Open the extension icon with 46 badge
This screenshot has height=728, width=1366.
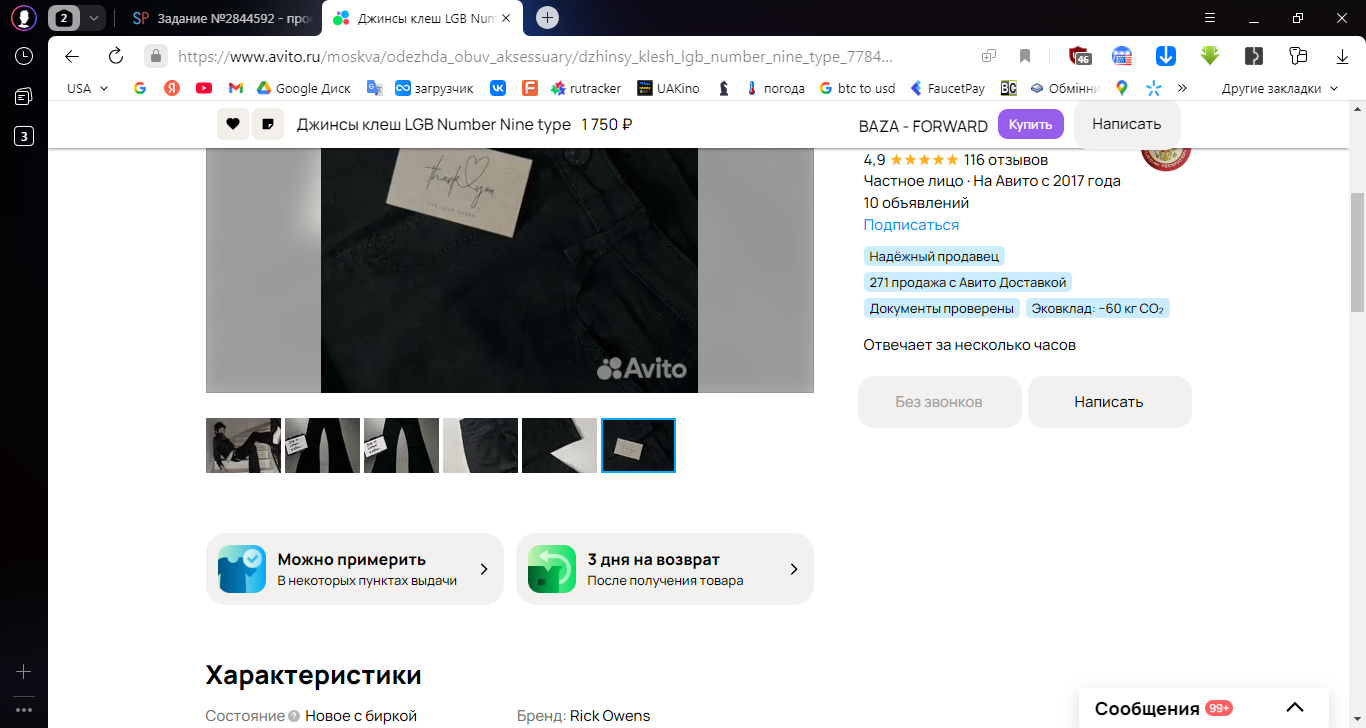point(1079,56)
